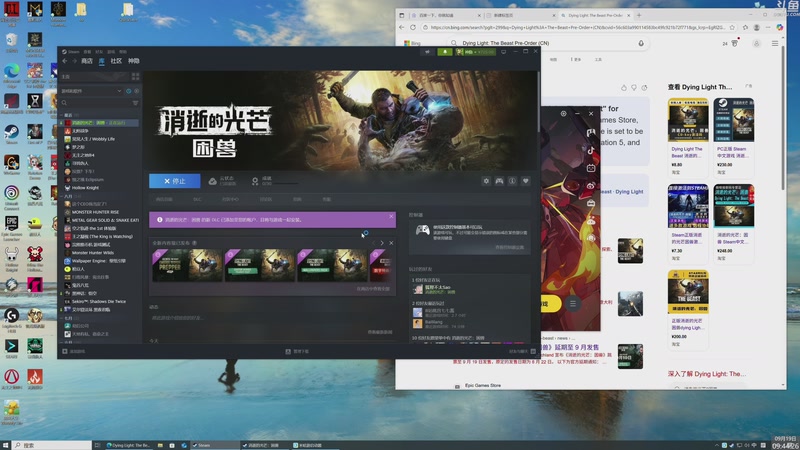Screen dimensions: 800x450
Task: Open Friends & Chat at Steam bottom right
Action: (522, 352)
